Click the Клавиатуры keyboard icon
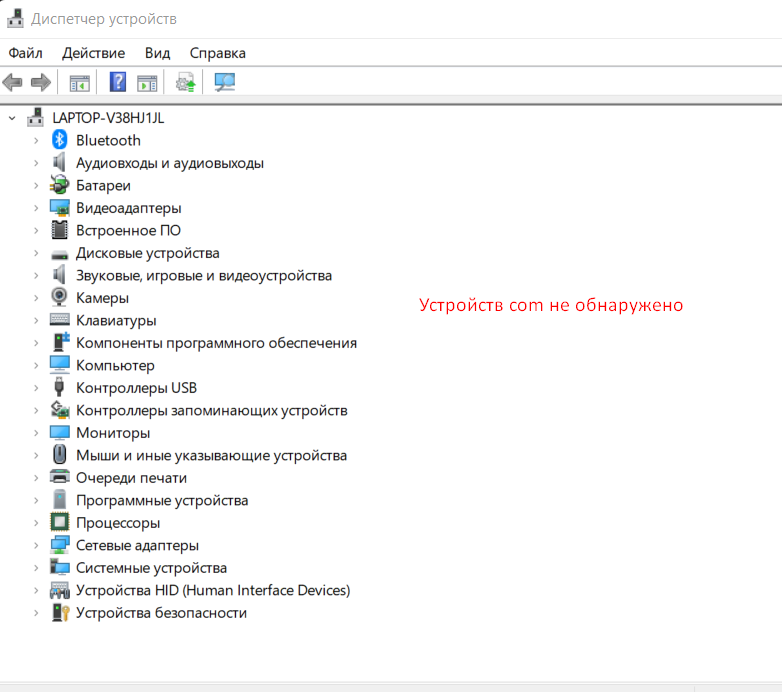782x692 pixels. [60, 319]
